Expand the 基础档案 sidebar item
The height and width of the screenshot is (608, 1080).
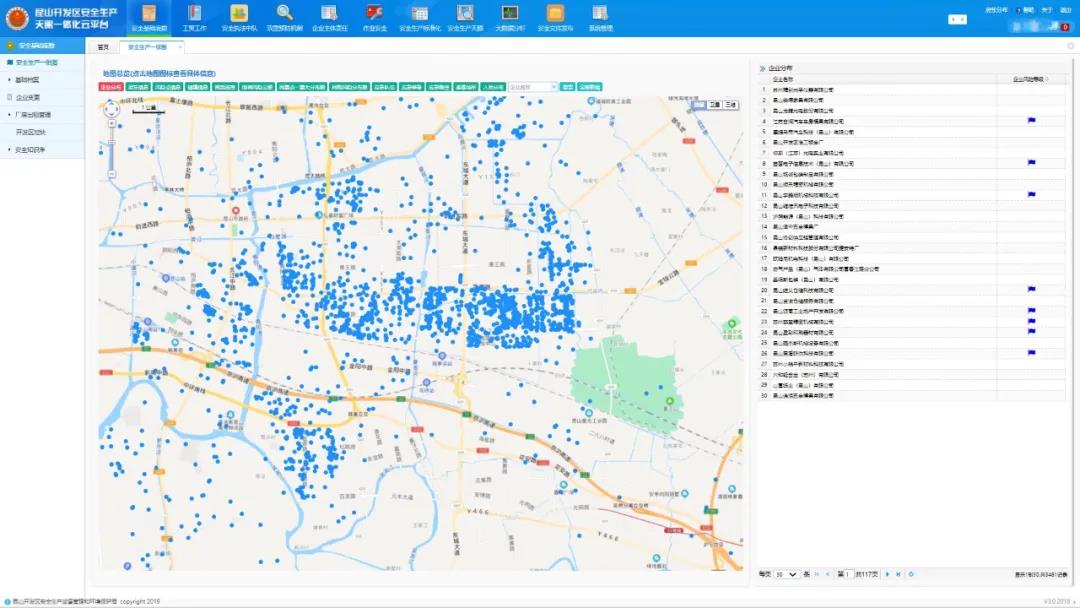(x=28, y=80)
